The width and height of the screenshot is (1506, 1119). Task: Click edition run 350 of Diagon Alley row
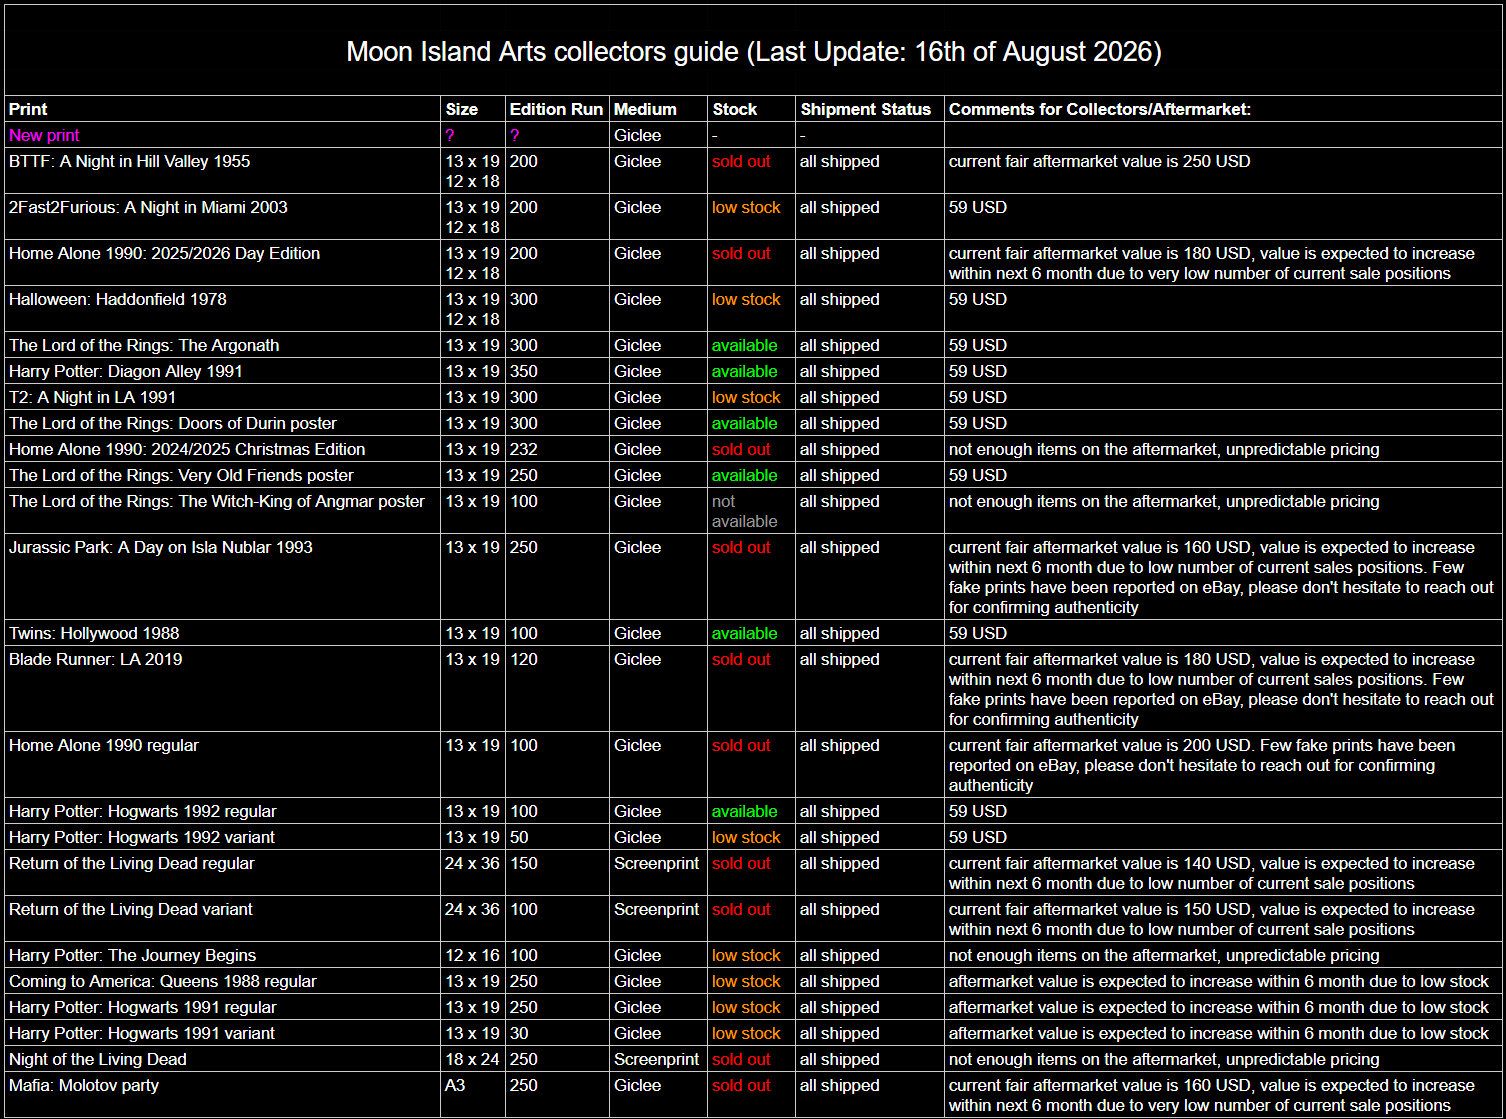[524, 371]
